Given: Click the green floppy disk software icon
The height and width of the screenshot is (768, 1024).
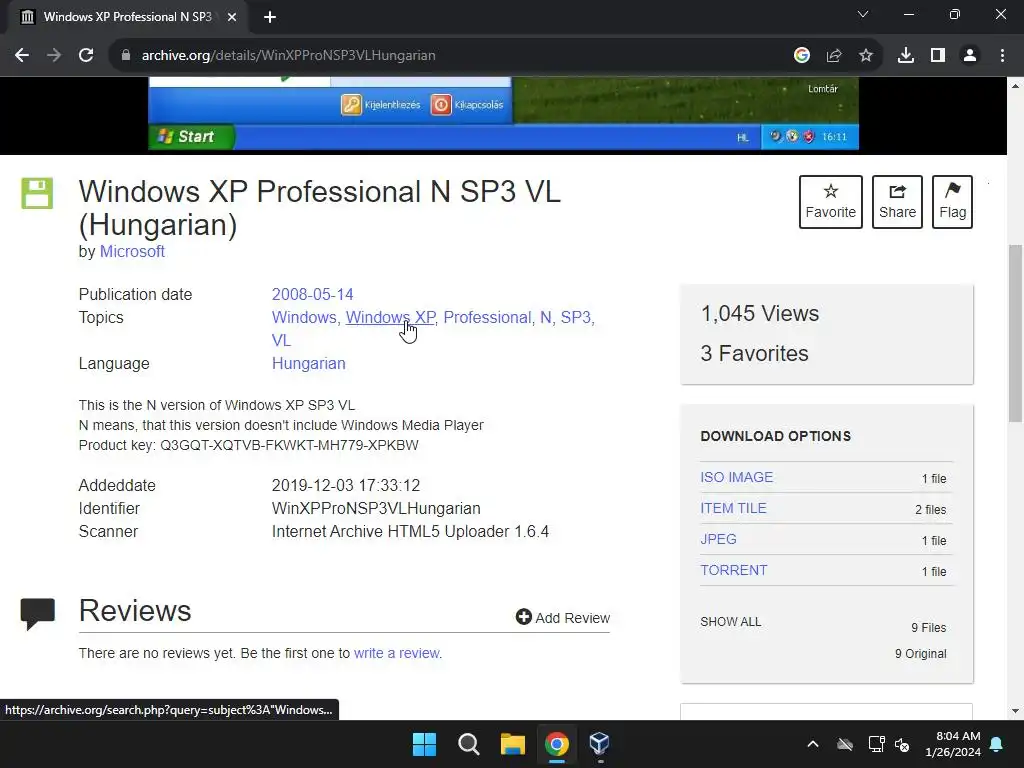Looking at the screenshot, I should tap(37, 193).
